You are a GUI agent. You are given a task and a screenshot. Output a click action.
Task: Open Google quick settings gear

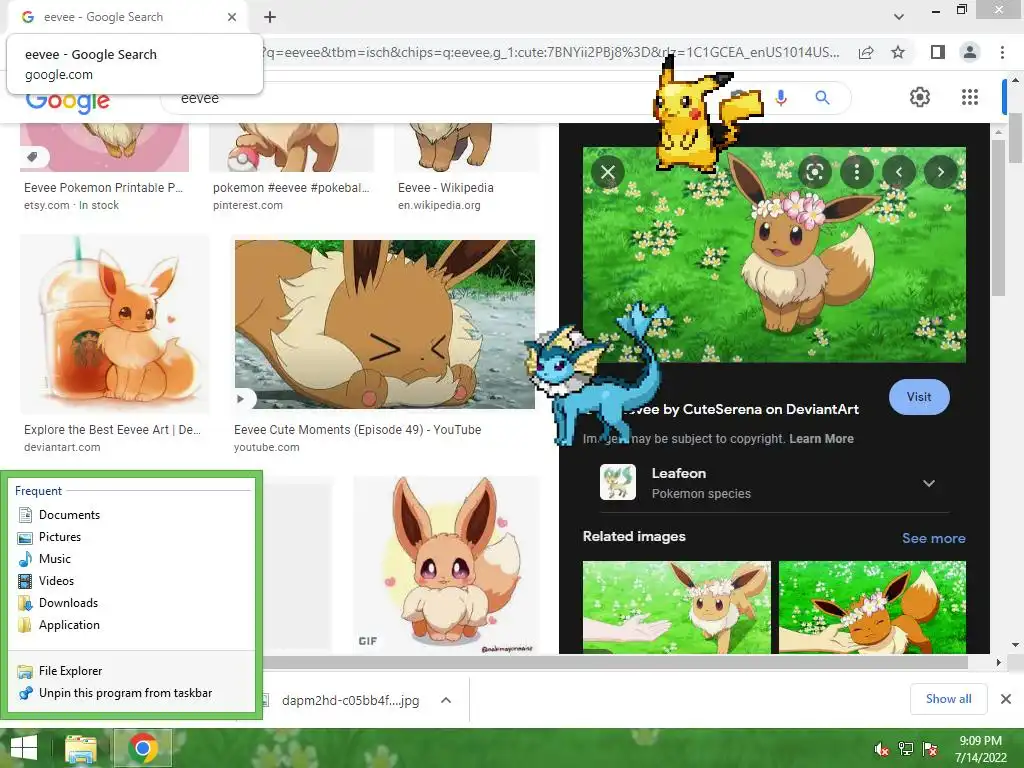pyautogui.click(x=920, y=97)
